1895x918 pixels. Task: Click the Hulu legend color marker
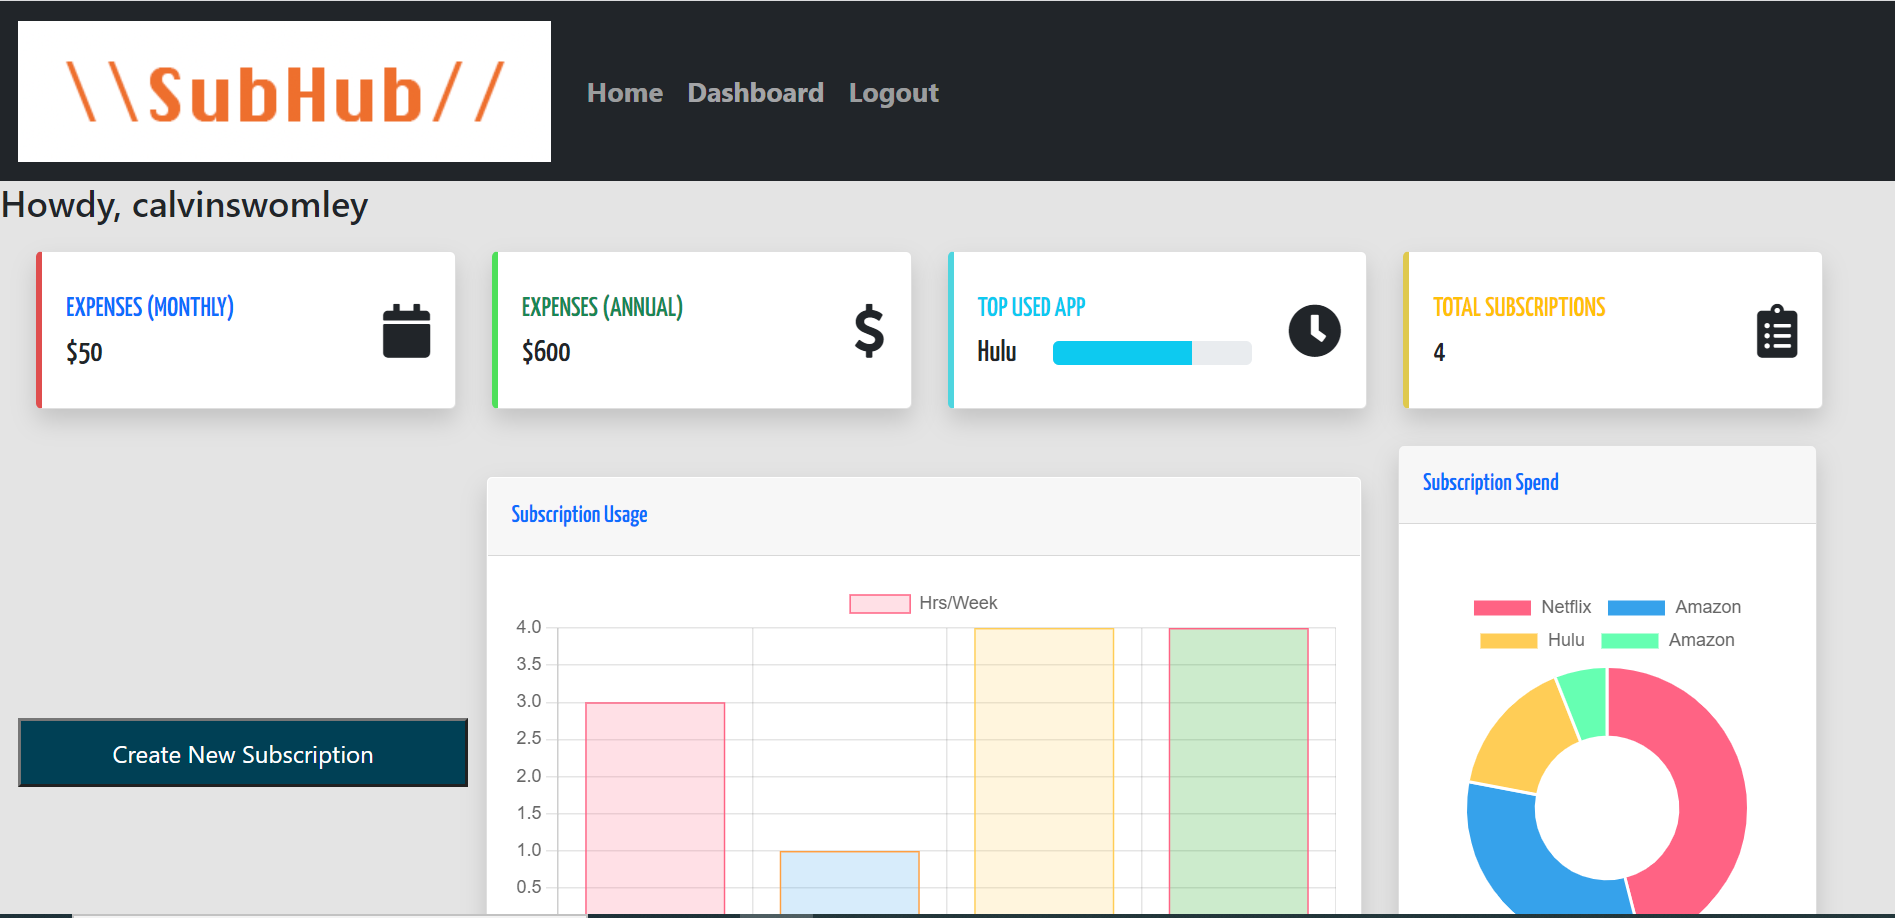(x=1508, y=640)
